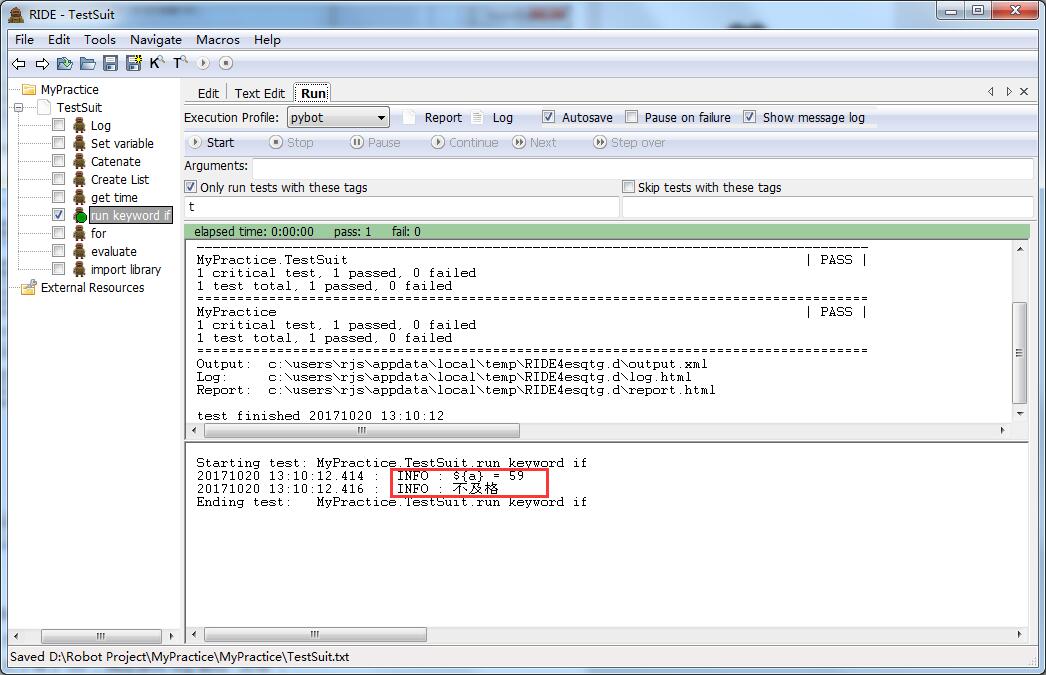Screen dimensions: 1046x675
Task: Enable the Pause on failure checkbox
Action: [x=630, y=117]
